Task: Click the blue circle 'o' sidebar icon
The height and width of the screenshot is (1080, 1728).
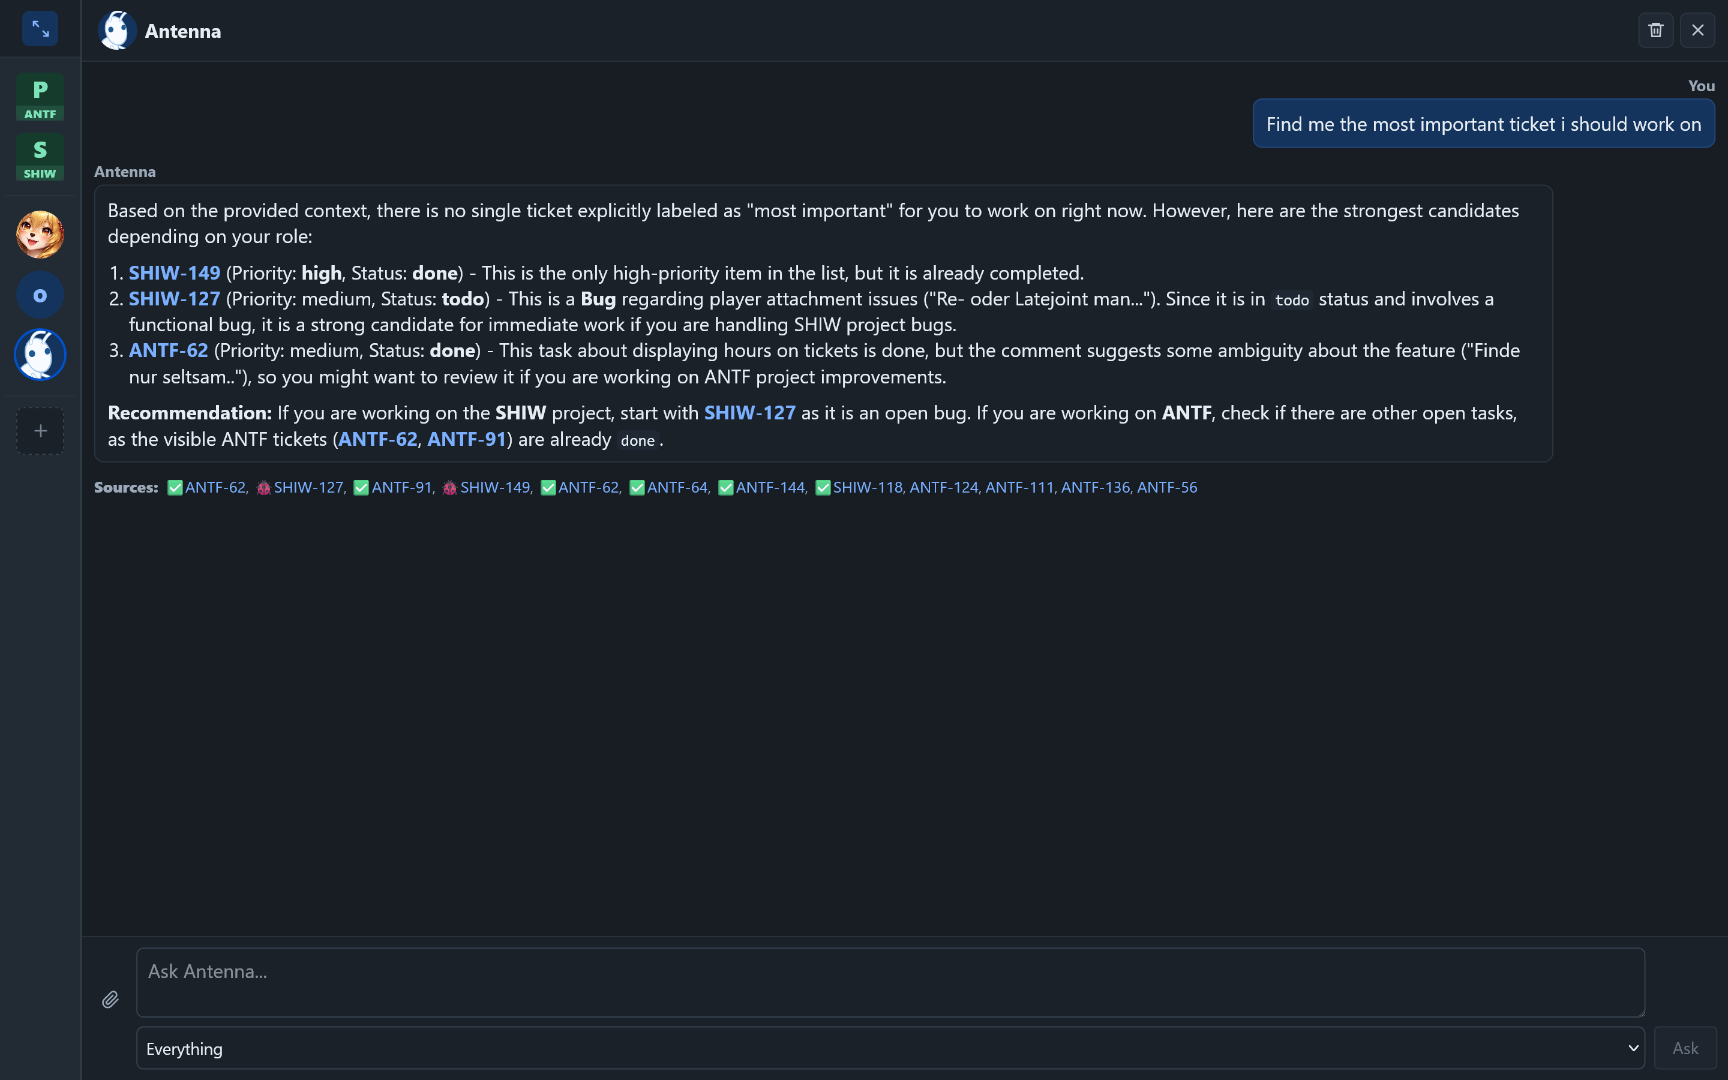Action: pyautogui.click(x=40, y=295)
